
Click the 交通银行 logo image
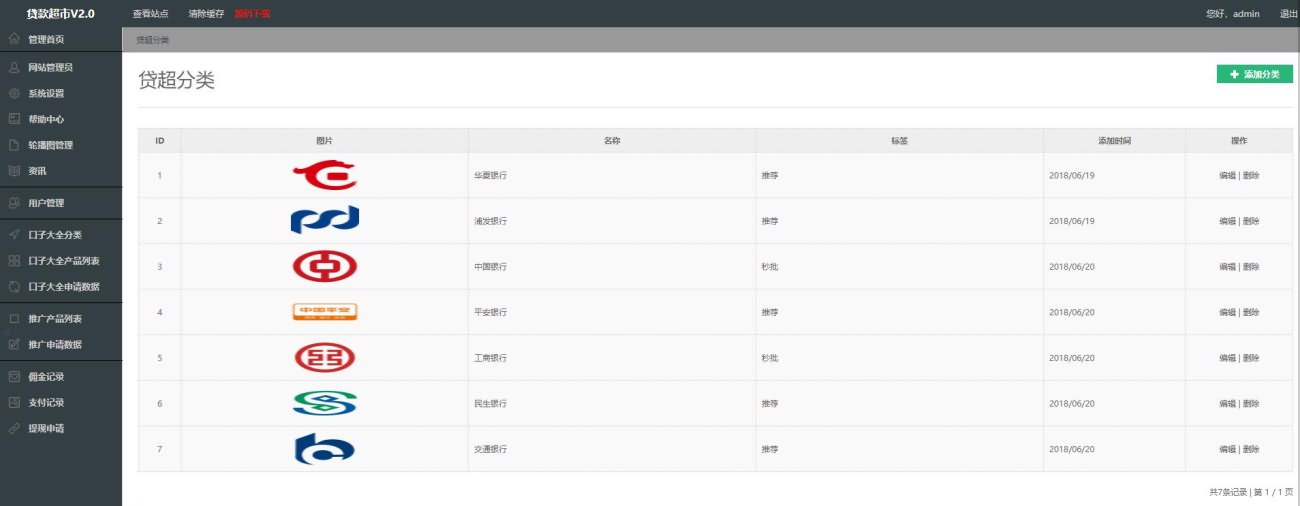(x=324, y=449)
